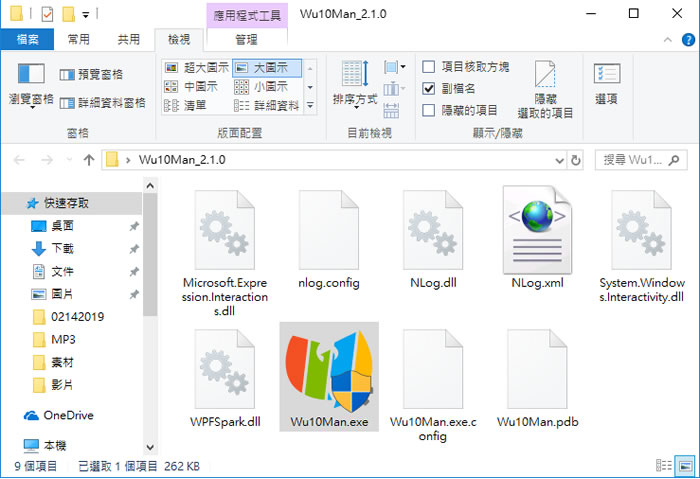
Task: Click the 瀏覽窗格 navigation pane button
Action: click(31, 85)
